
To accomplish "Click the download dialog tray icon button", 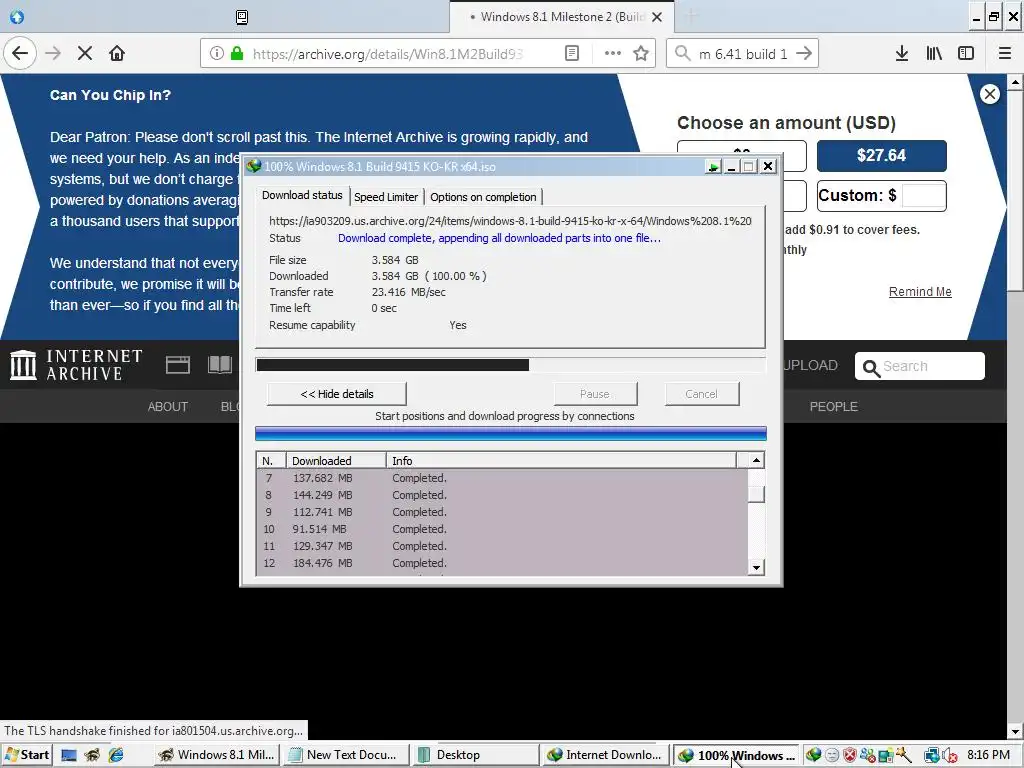I will tap(712, 167).
